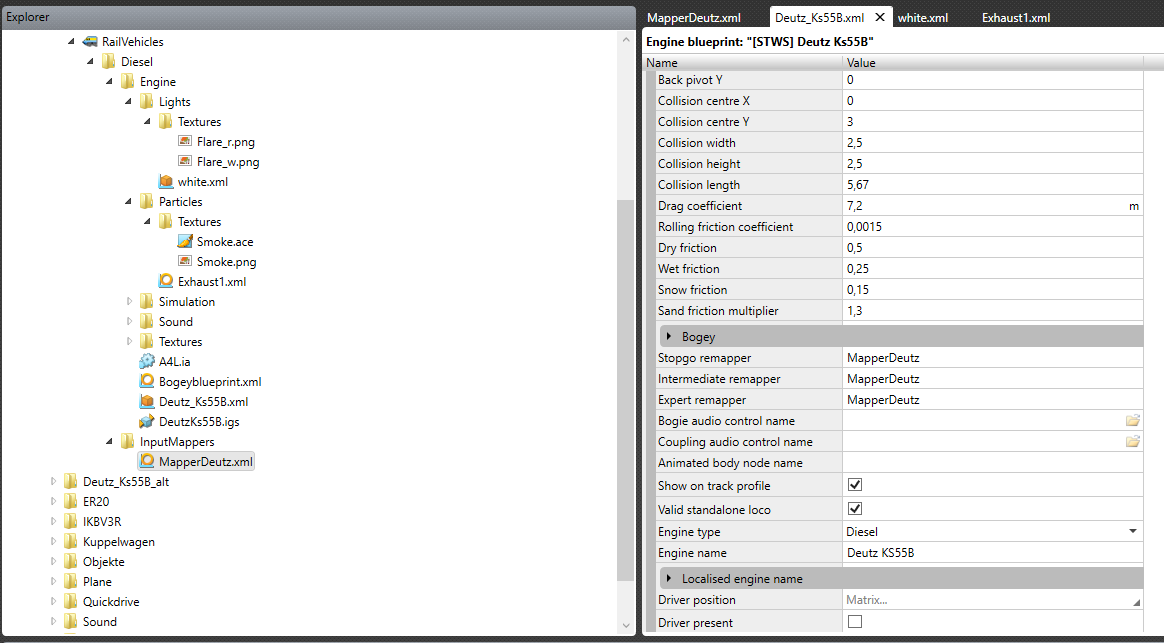Click the A4L.ia gear icon

[x=147, y=362]
